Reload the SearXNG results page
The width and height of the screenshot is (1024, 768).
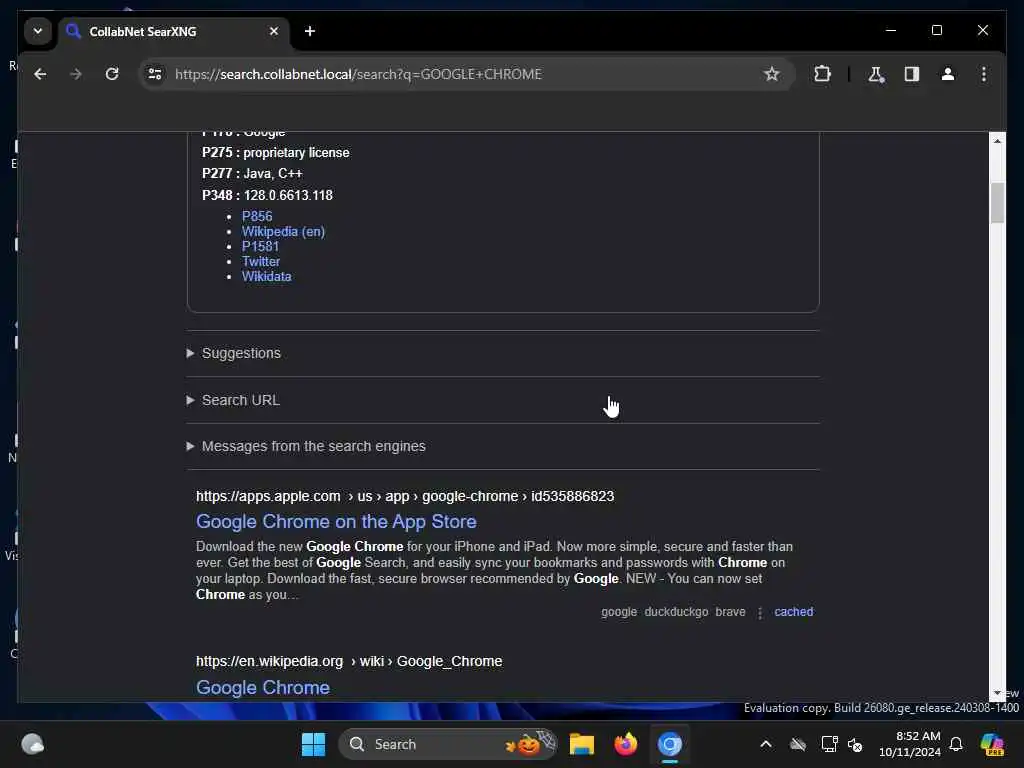112,74
